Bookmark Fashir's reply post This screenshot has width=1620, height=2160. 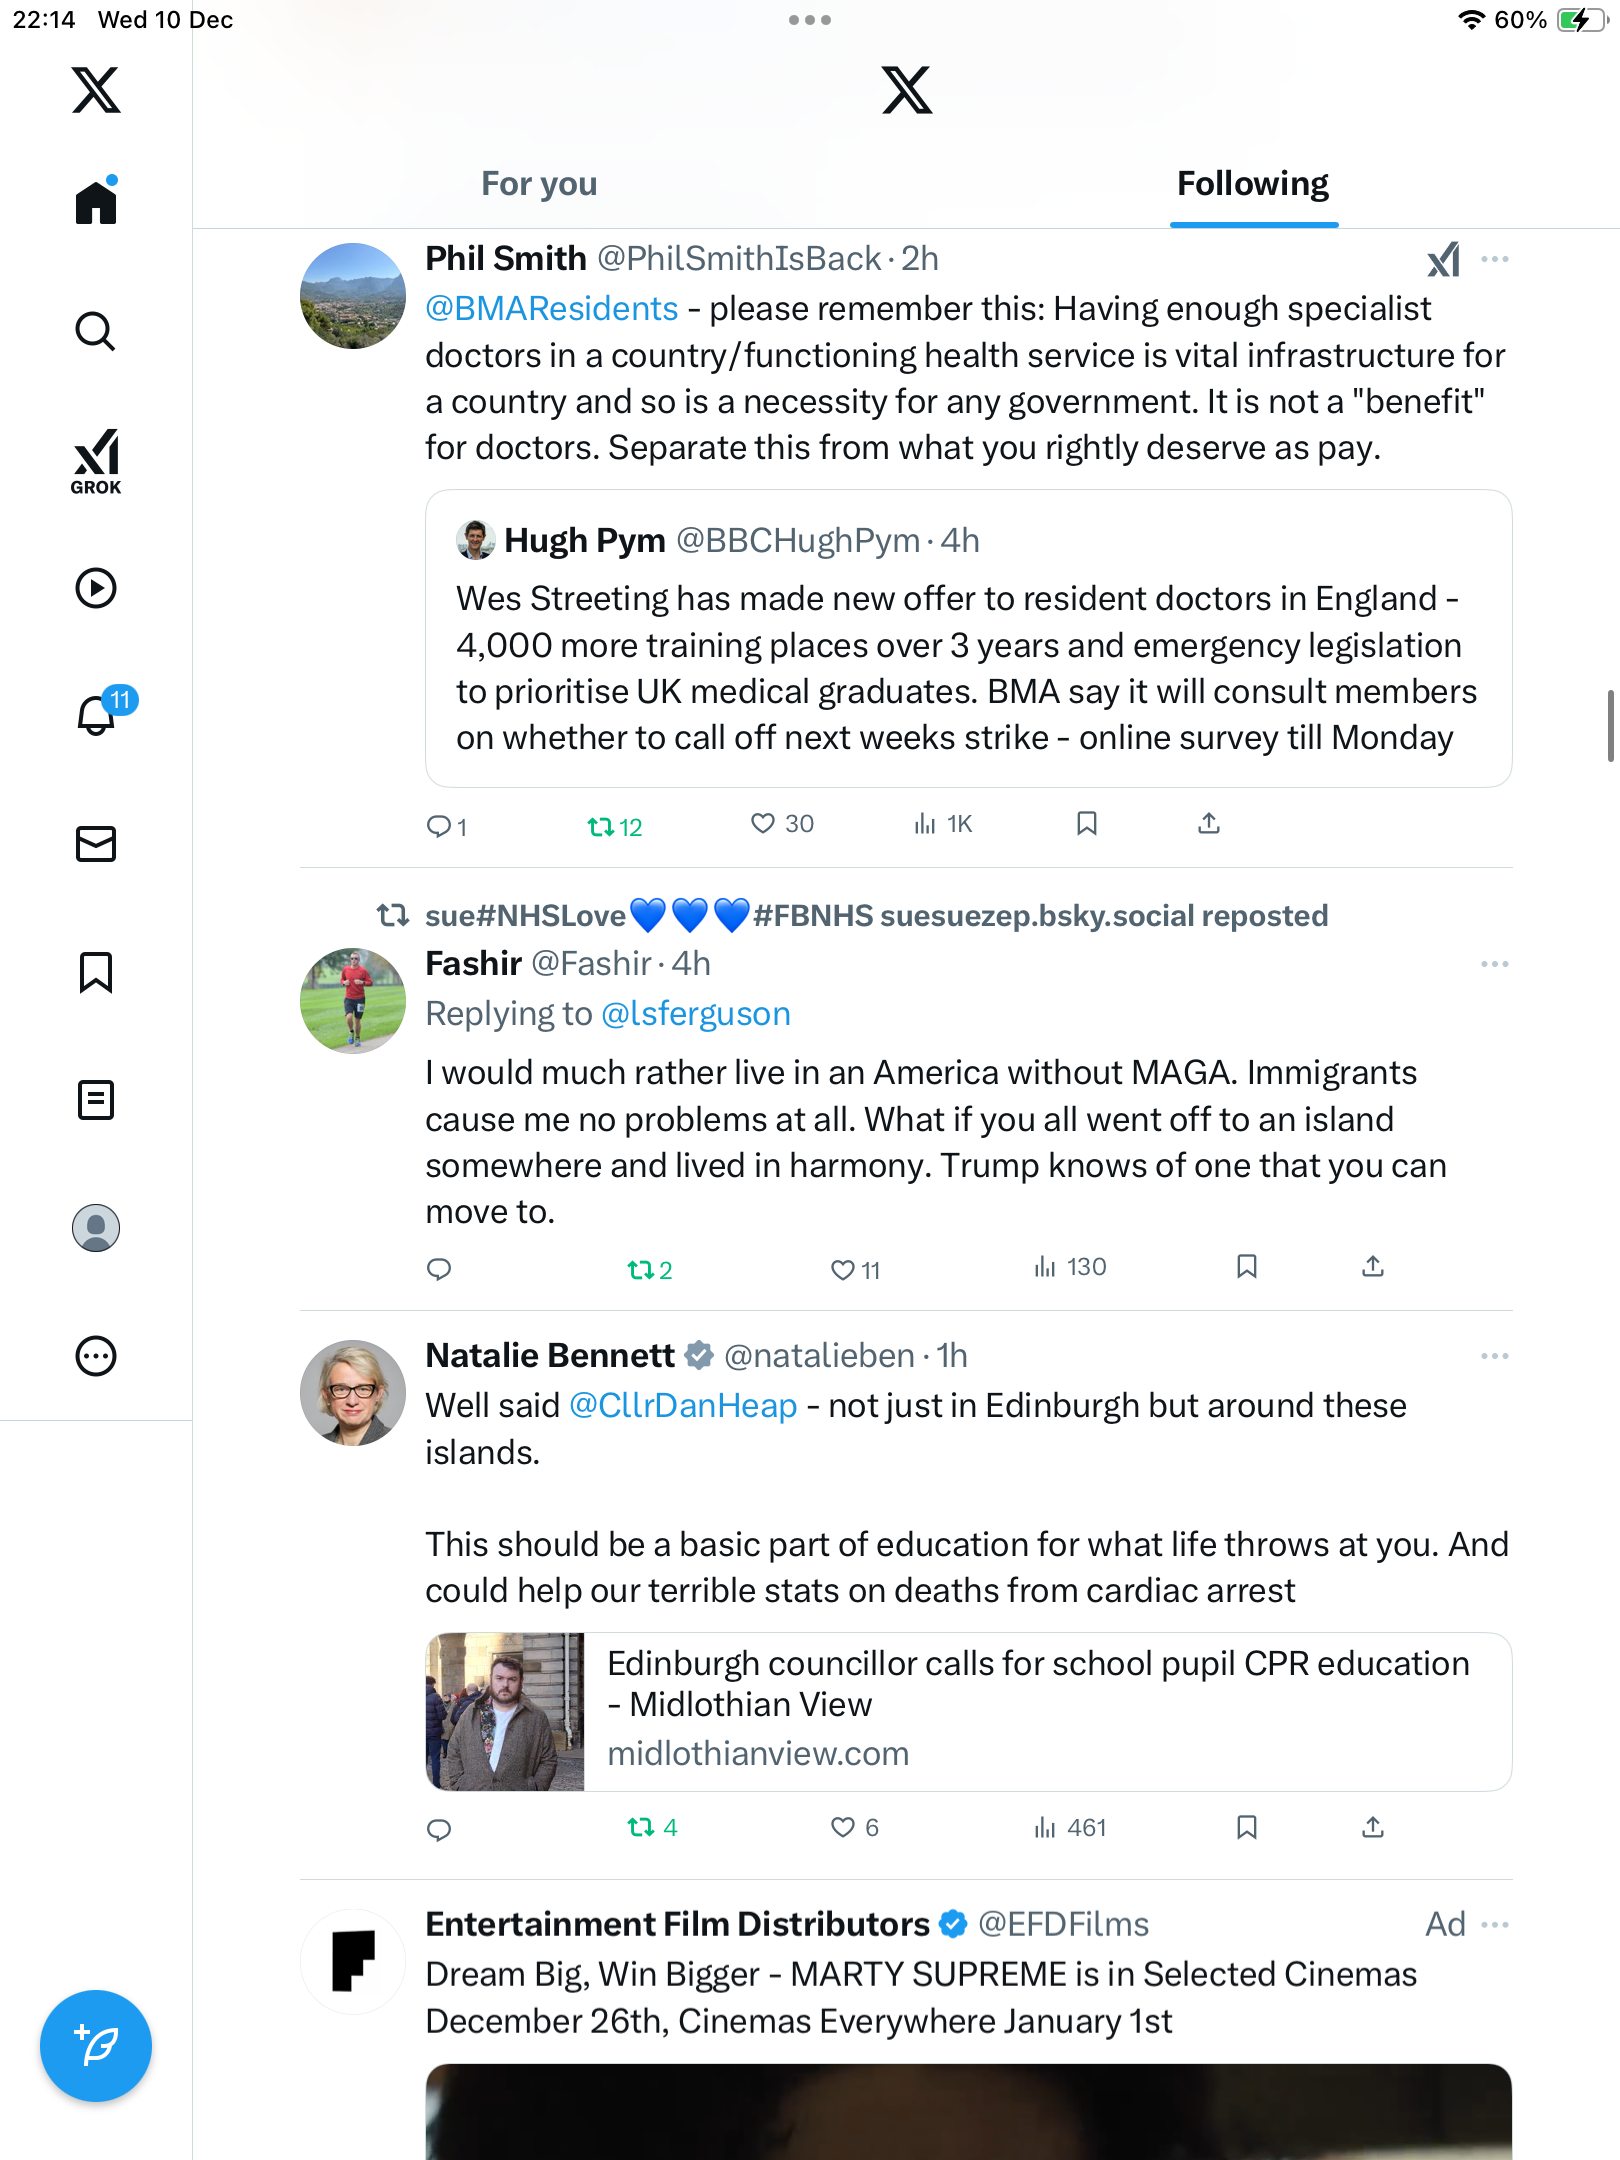tap(1246, 1267)
